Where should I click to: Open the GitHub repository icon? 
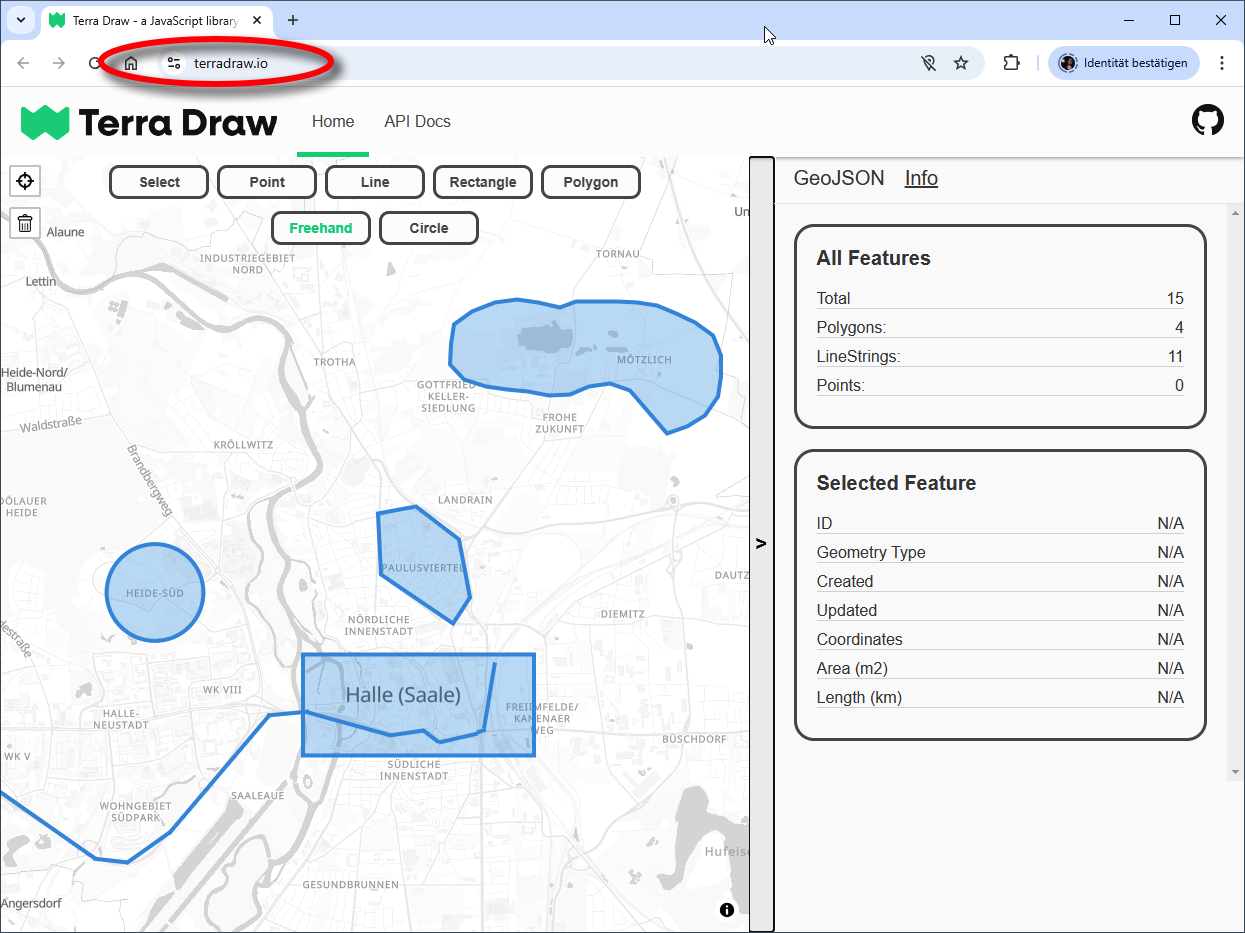[x=1208, y=120]
